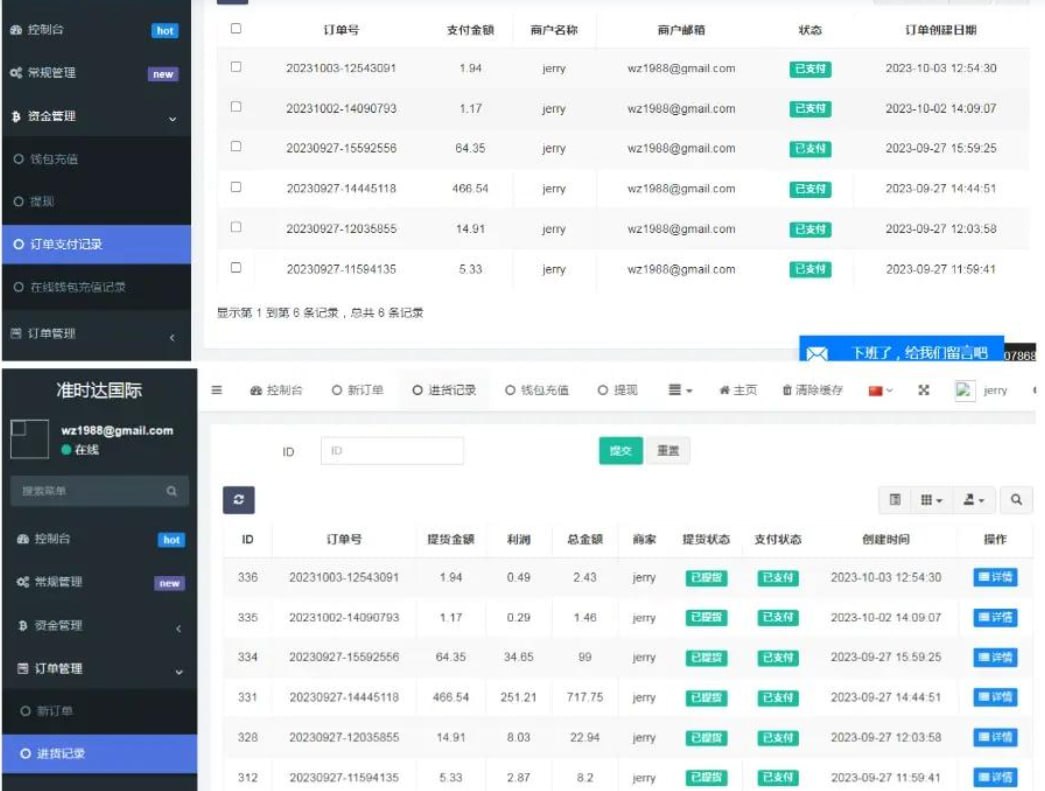The height and width of the screenshot is (791, 1045).
Task: Open the export data dropdown
Action: tap(973, 500)
